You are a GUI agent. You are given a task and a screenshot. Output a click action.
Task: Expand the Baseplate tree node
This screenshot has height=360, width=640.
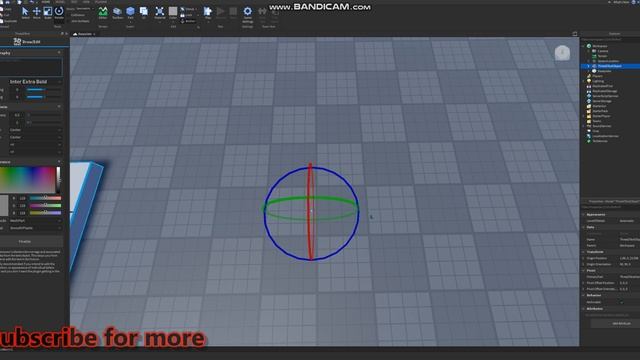coord(588,71)
